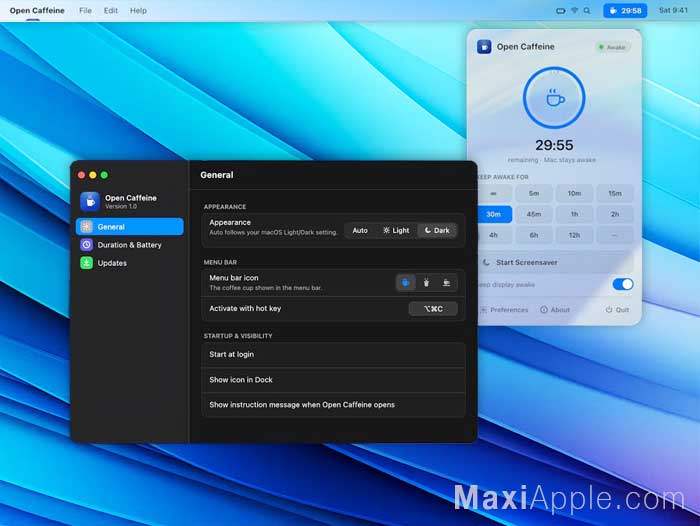Click the Open Caffeine app icon in the sidebar

(x=90, y=201)
